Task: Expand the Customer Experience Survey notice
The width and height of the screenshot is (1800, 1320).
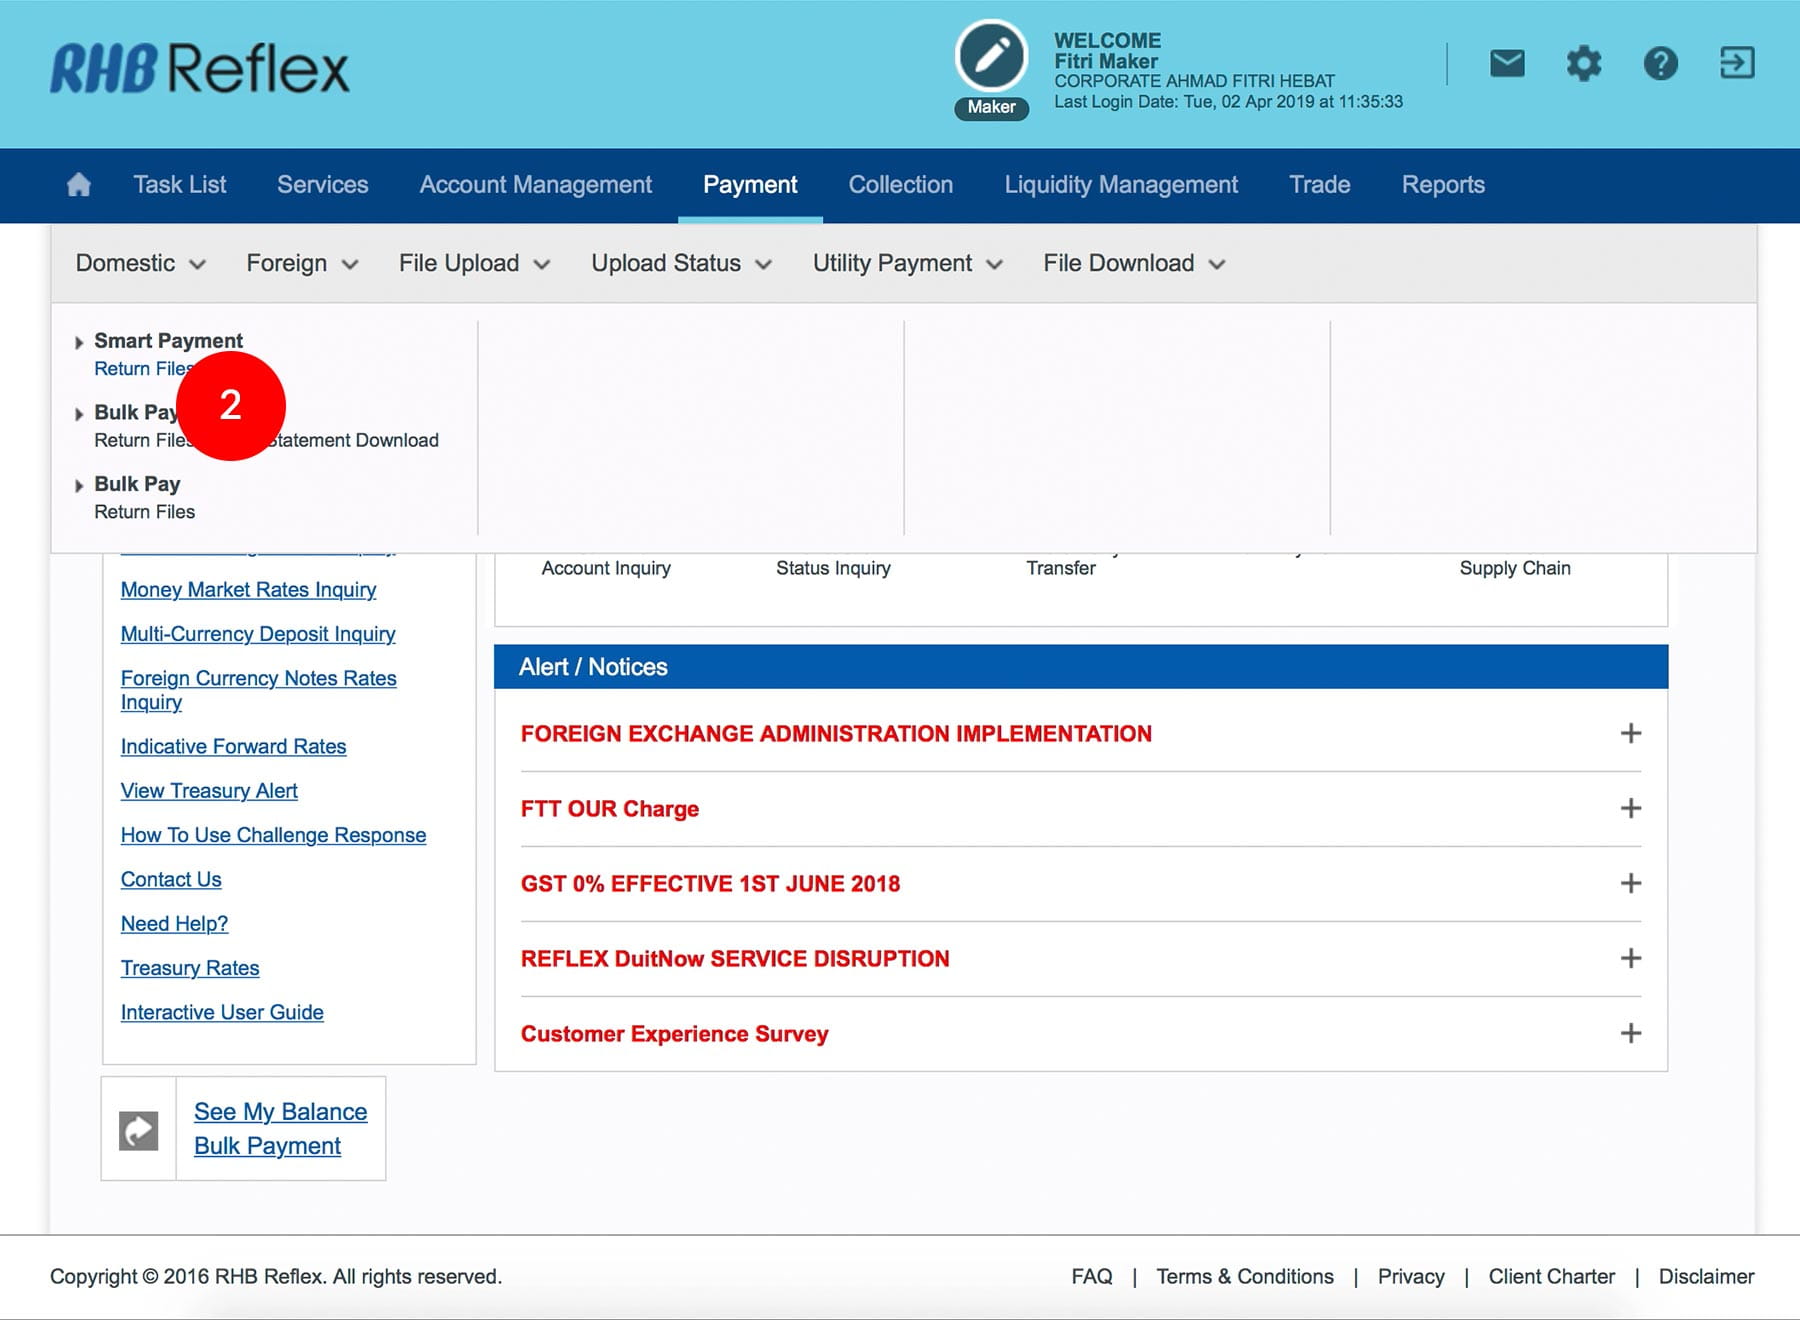Action: (x=1630, y=1033)
